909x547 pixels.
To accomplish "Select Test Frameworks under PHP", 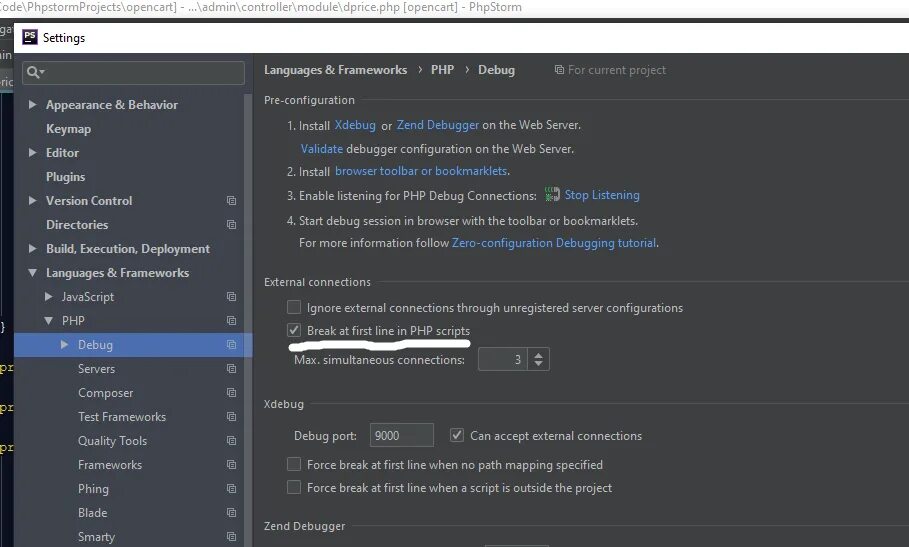I will (x=122, y=417).
